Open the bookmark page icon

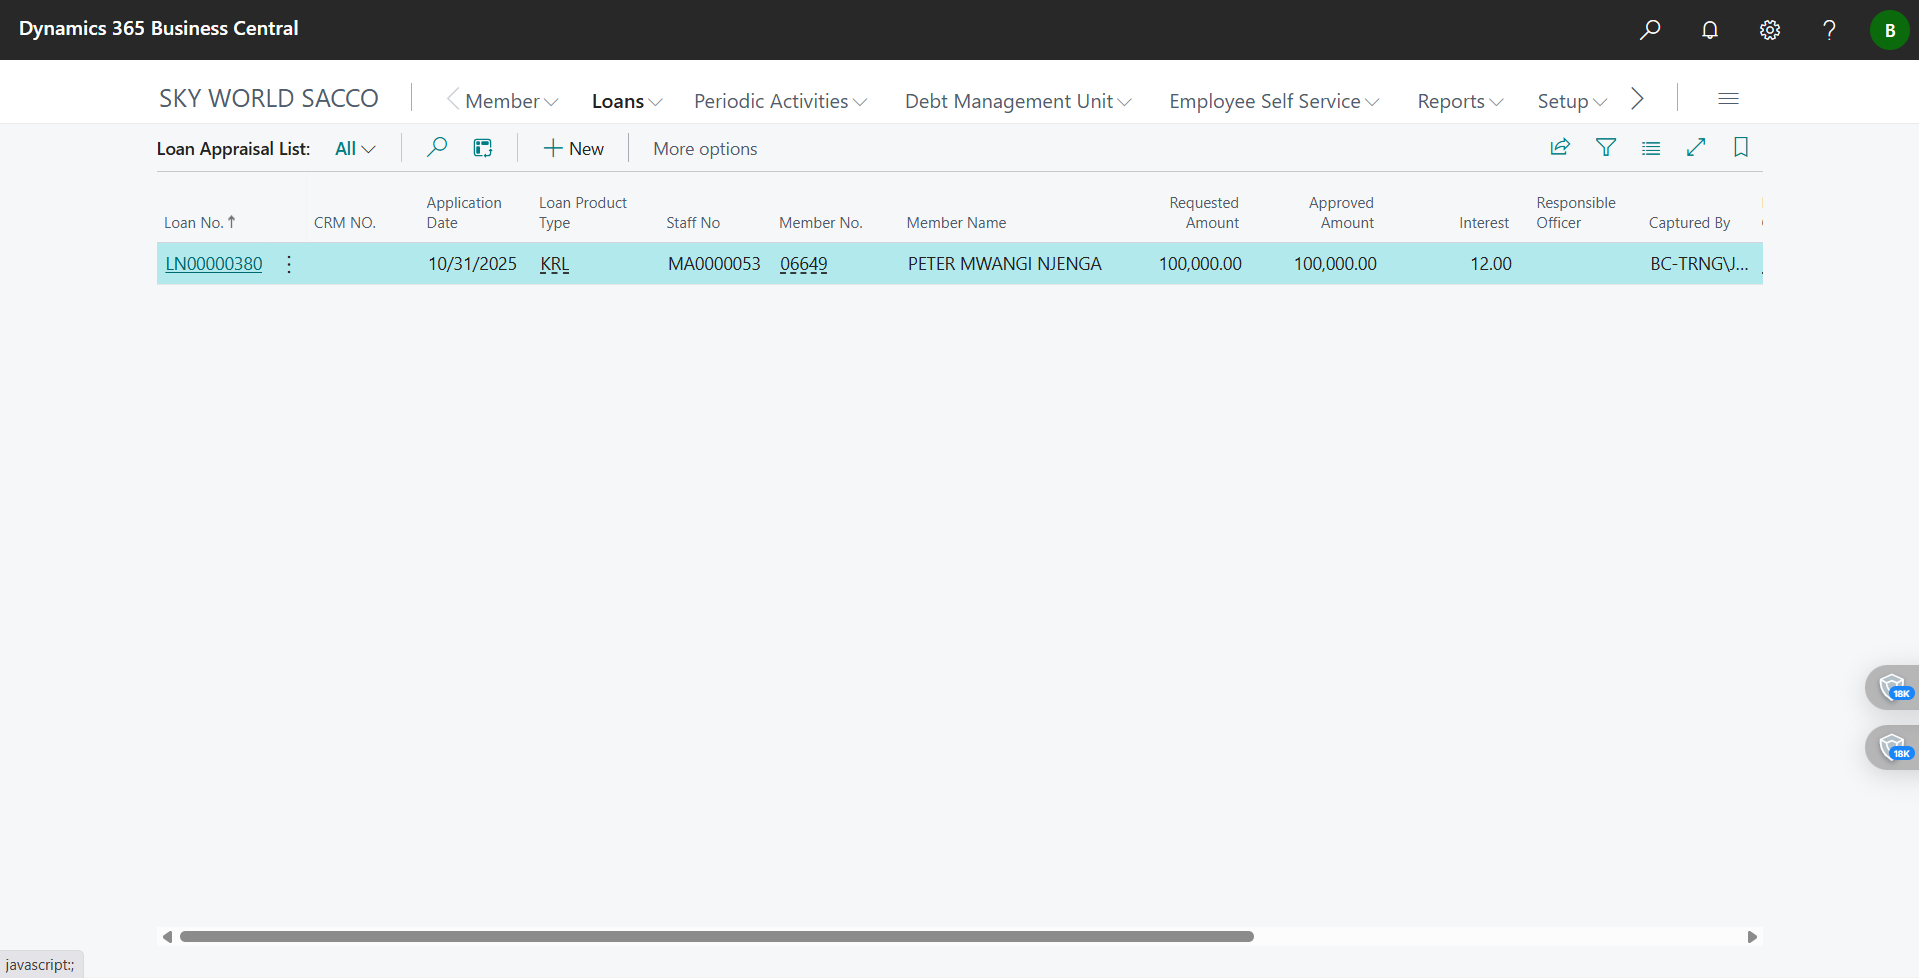[x=1741, y=147]
